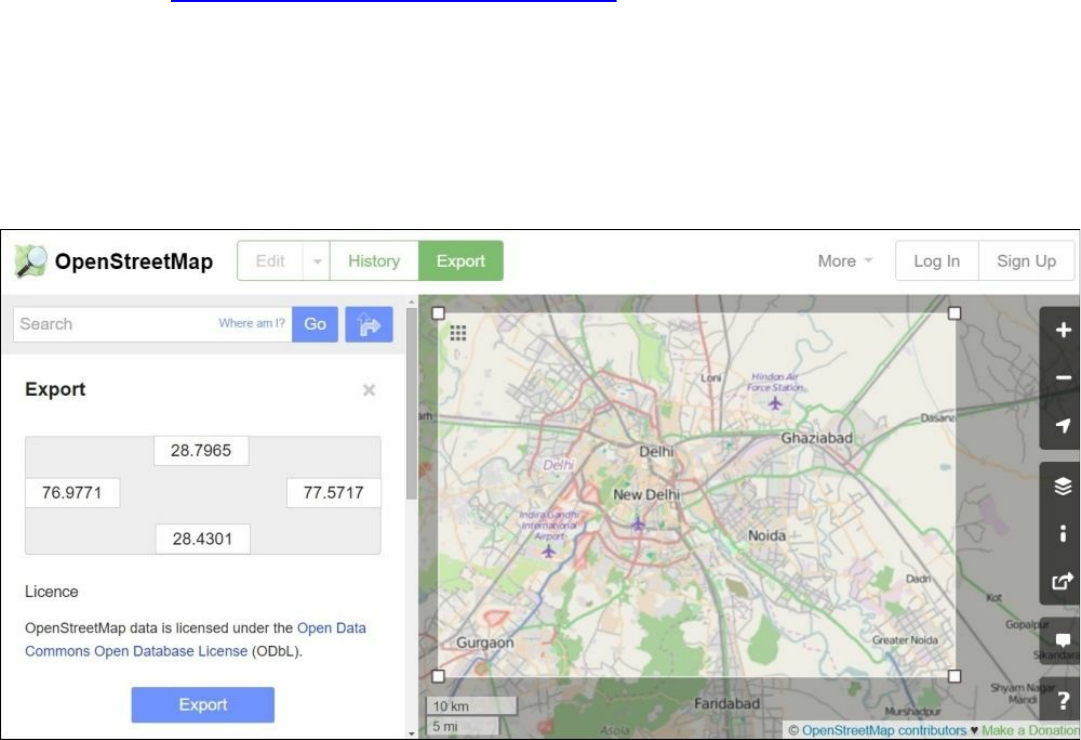Click the top-left selection box handle

coord(438,314)
